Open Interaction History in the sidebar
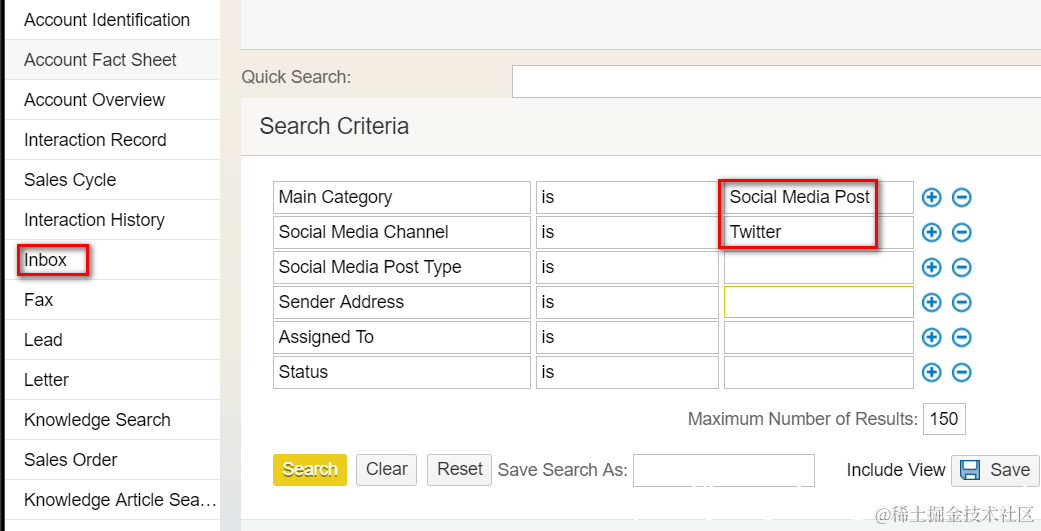The width and height of the screenshot is (1041, 531). [x=112, y=220]
